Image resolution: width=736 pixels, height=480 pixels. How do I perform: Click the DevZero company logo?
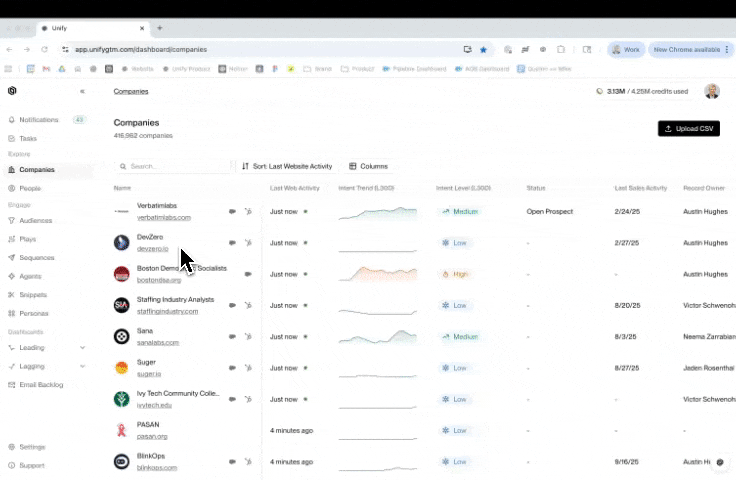(x=122, y=243)
